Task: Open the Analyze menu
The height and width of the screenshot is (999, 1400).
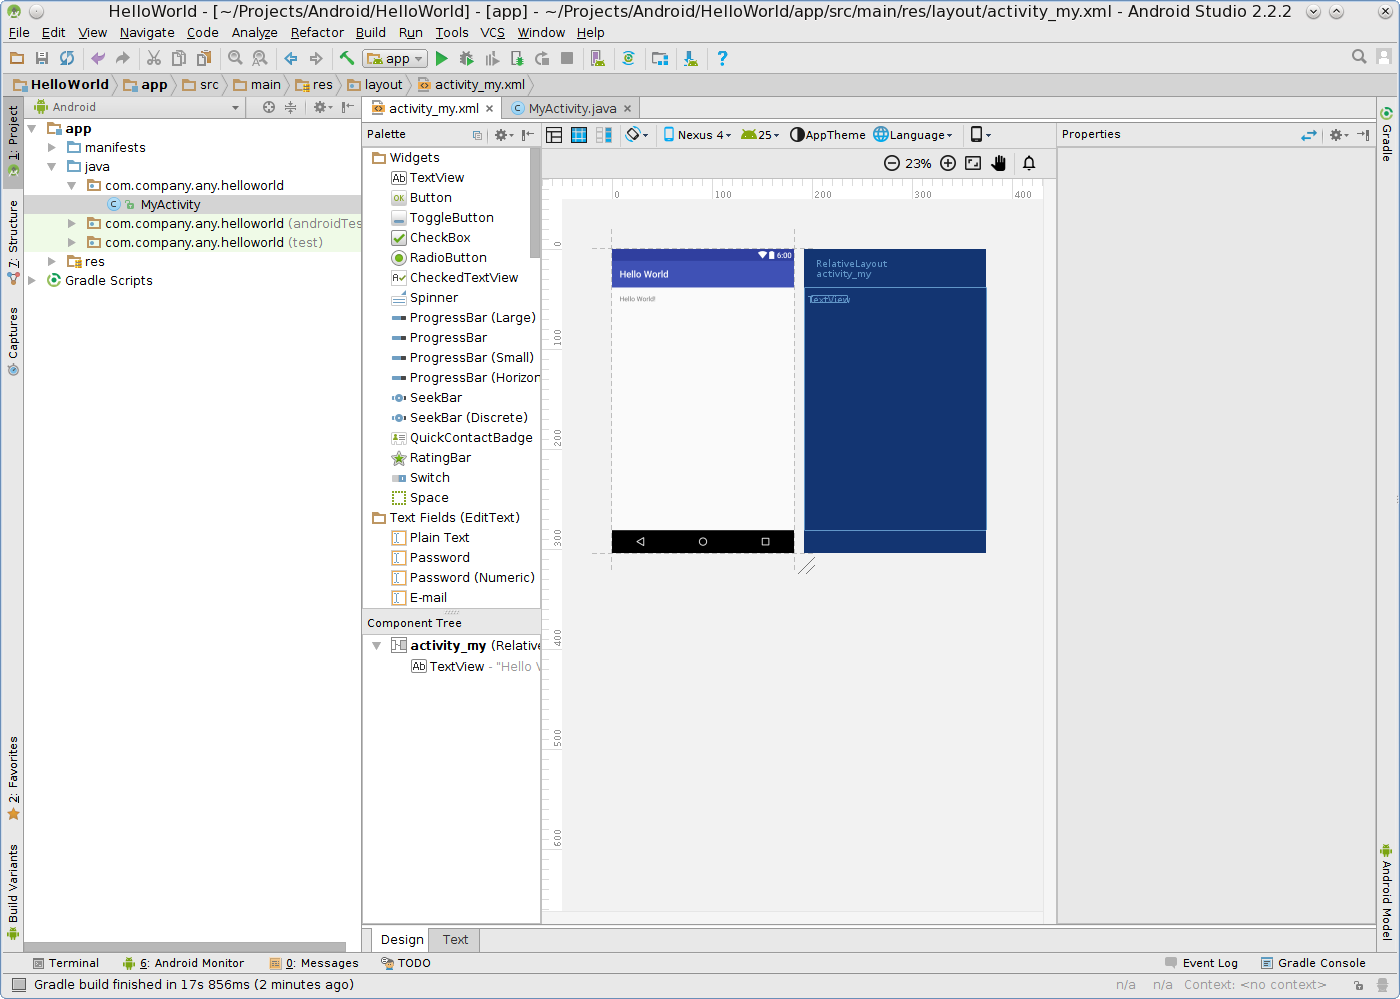Action: pos(254,33)
